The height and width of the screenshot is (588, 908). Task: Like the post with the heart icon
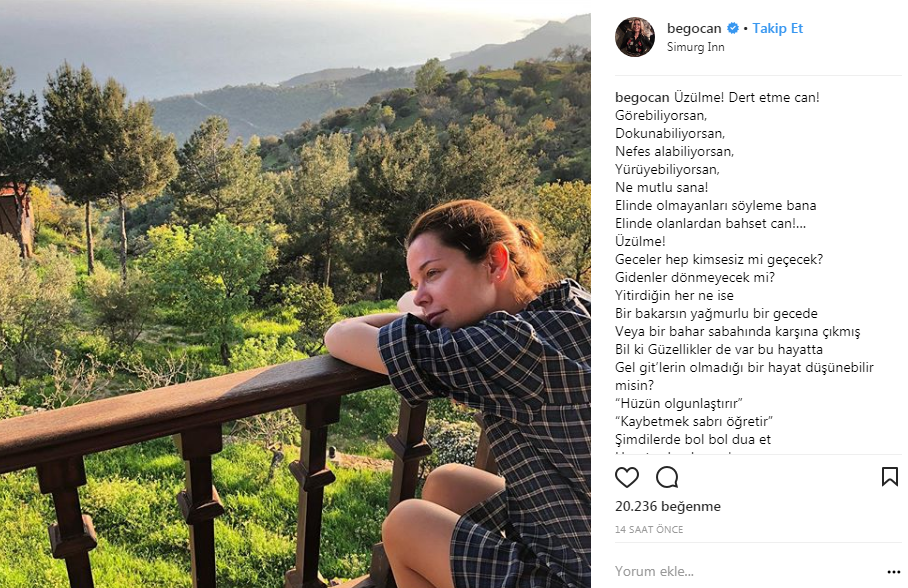pyautogui.click(x=627, y=477)
